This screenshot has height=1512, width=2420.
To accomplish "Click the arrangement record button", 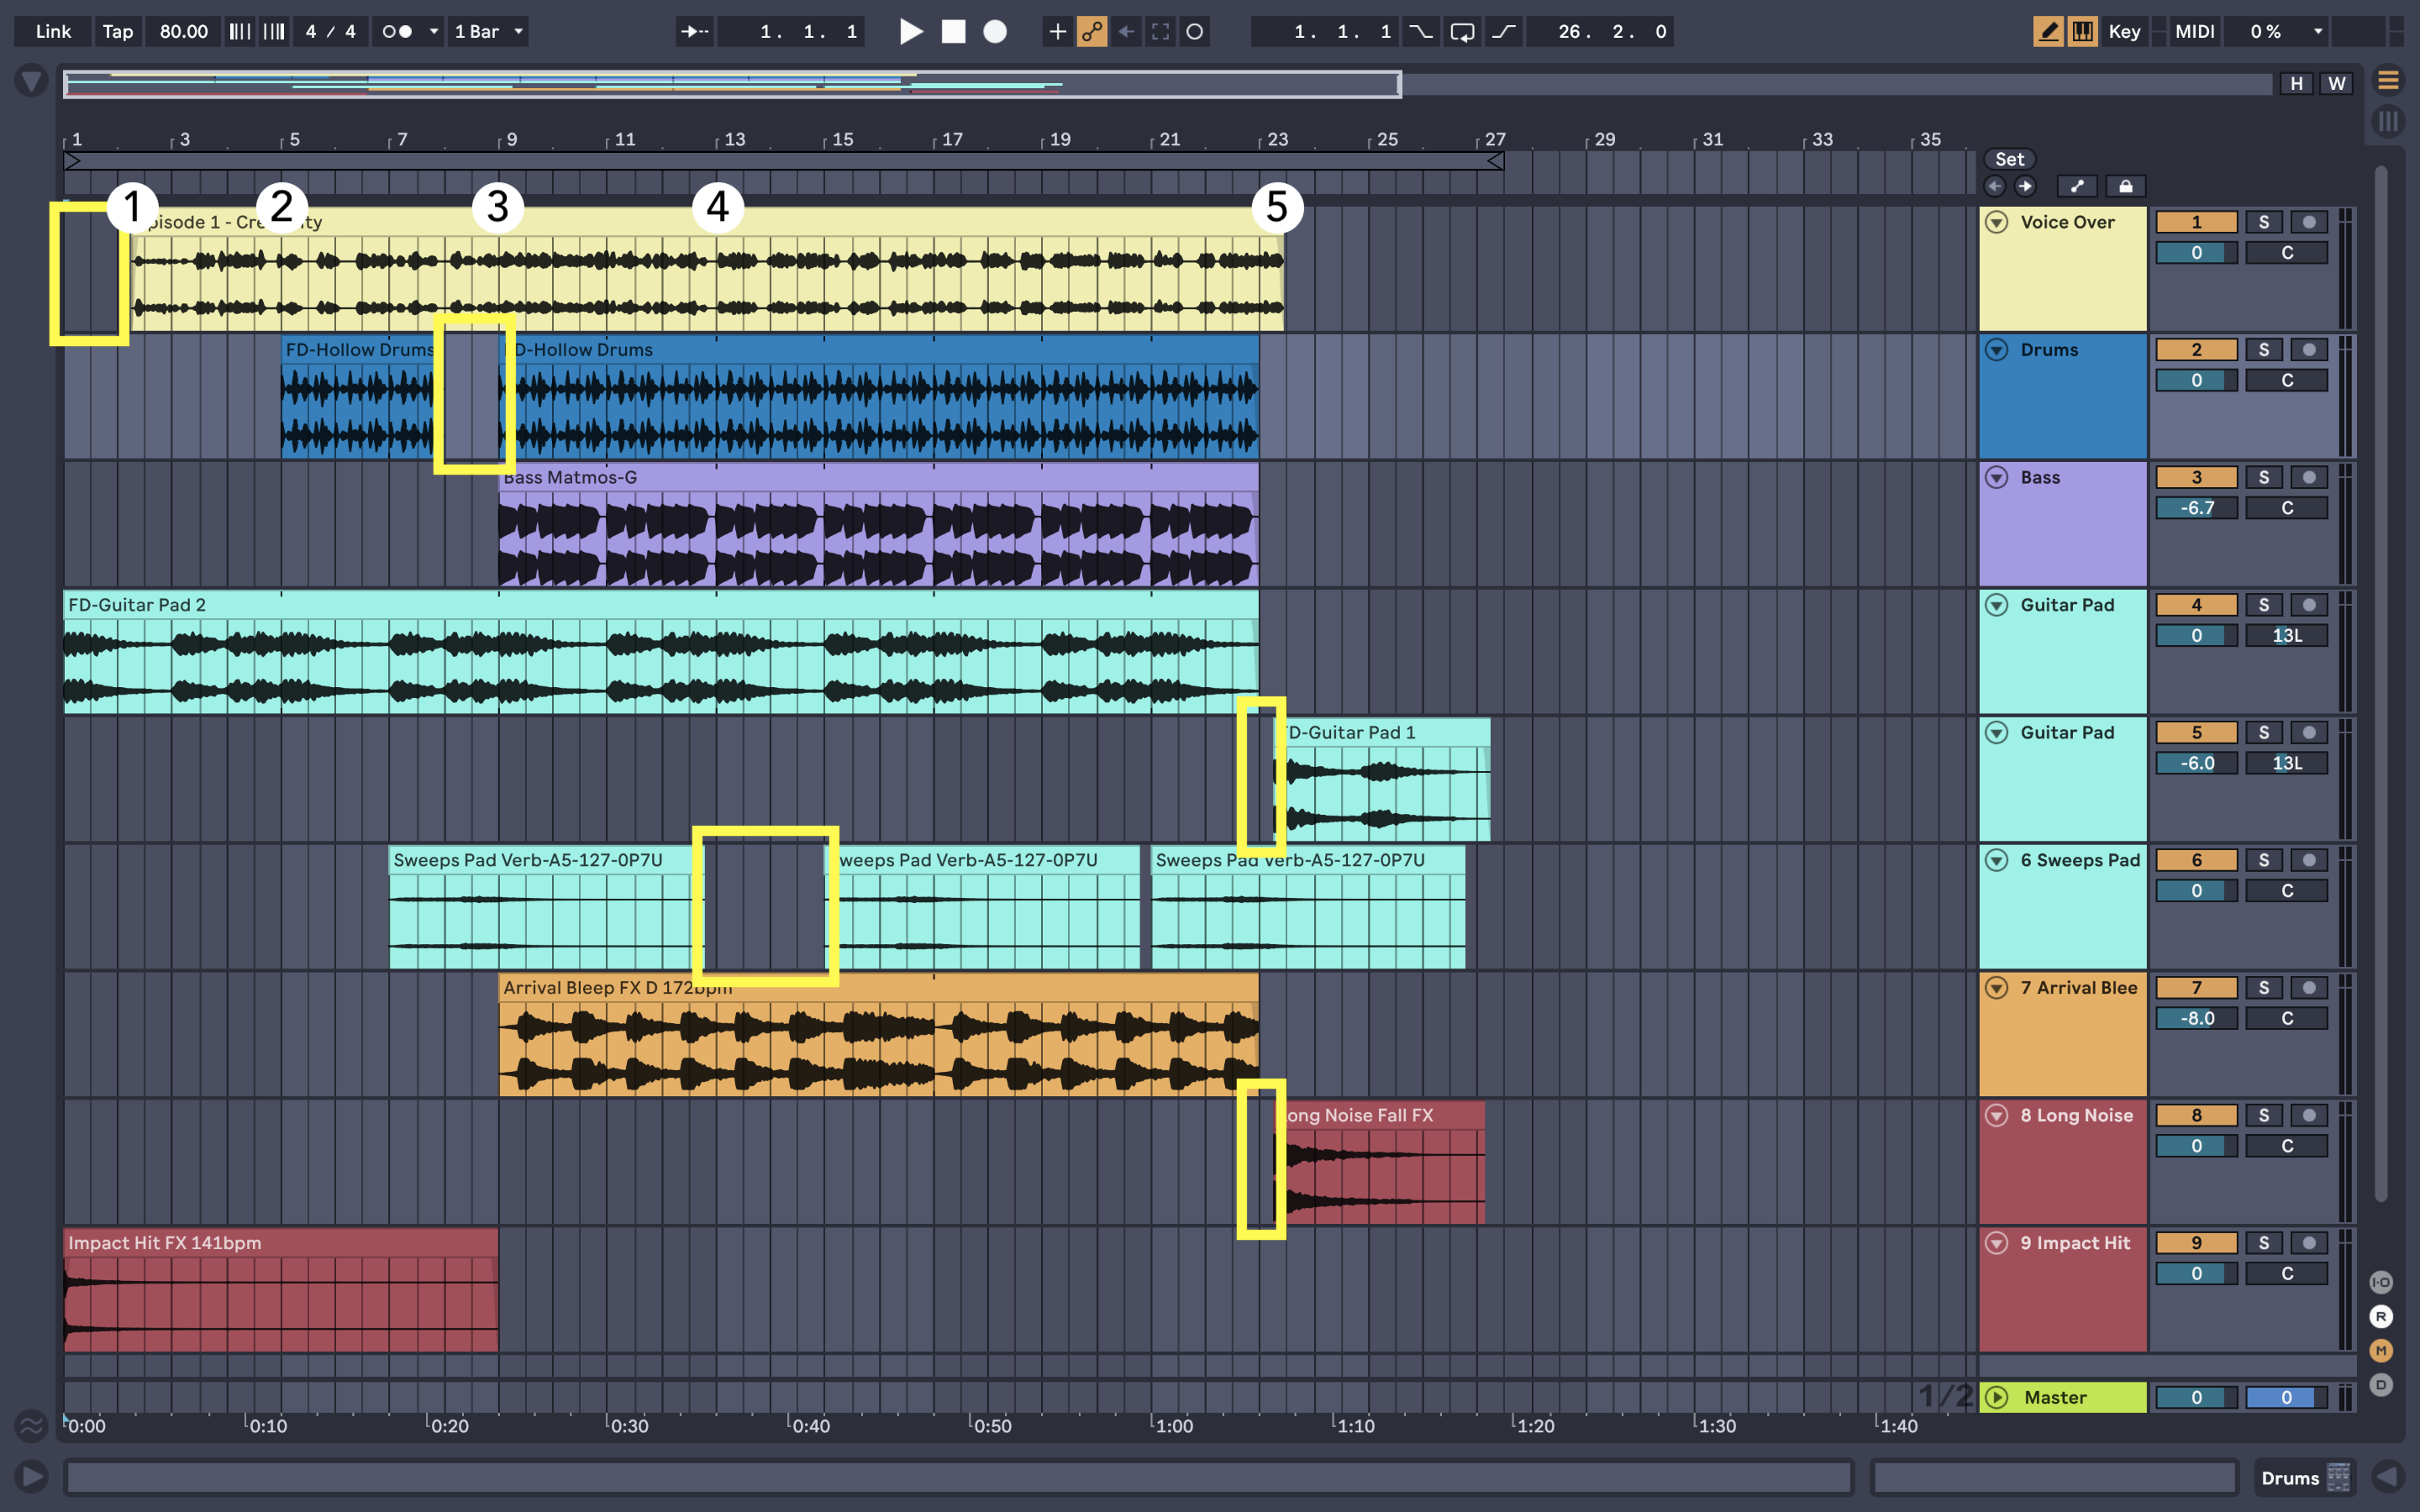I will (994, 31).
